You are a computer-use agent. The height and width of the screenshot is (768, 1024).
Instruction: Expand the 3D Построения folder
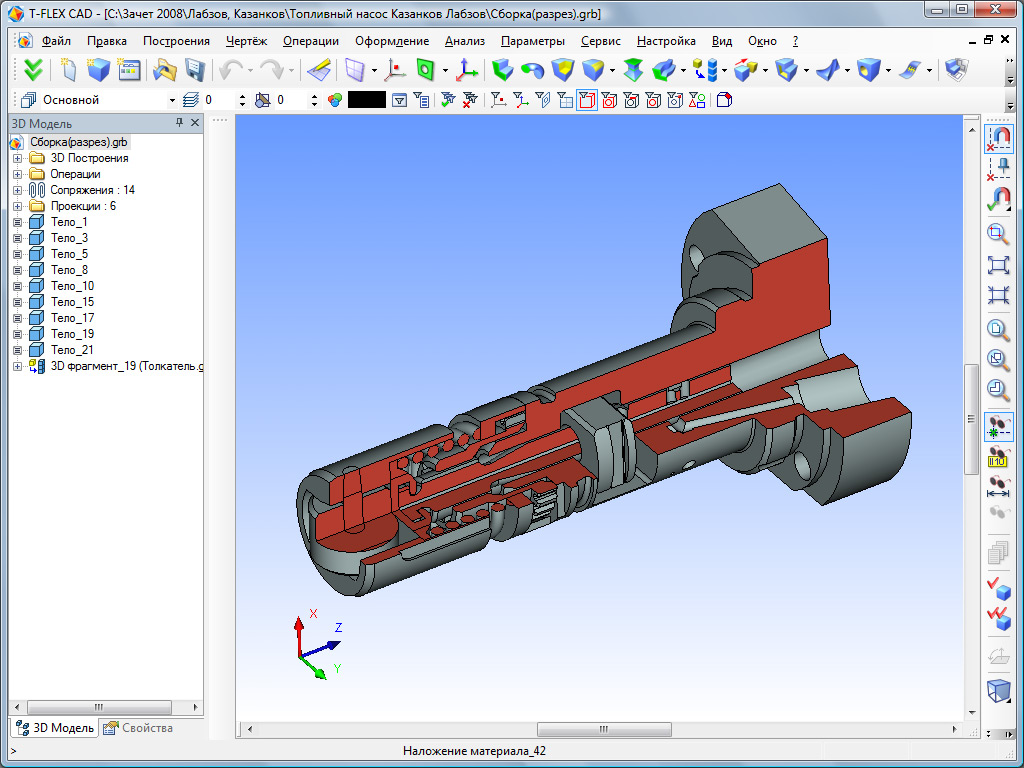18,158
